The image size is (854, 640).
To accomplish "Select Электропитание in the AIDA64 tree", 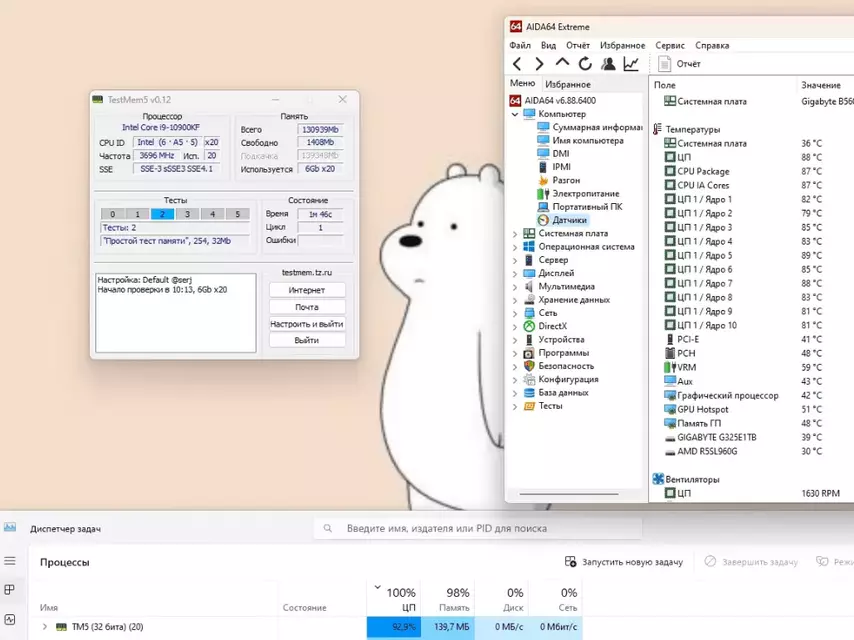I will 578,193.
